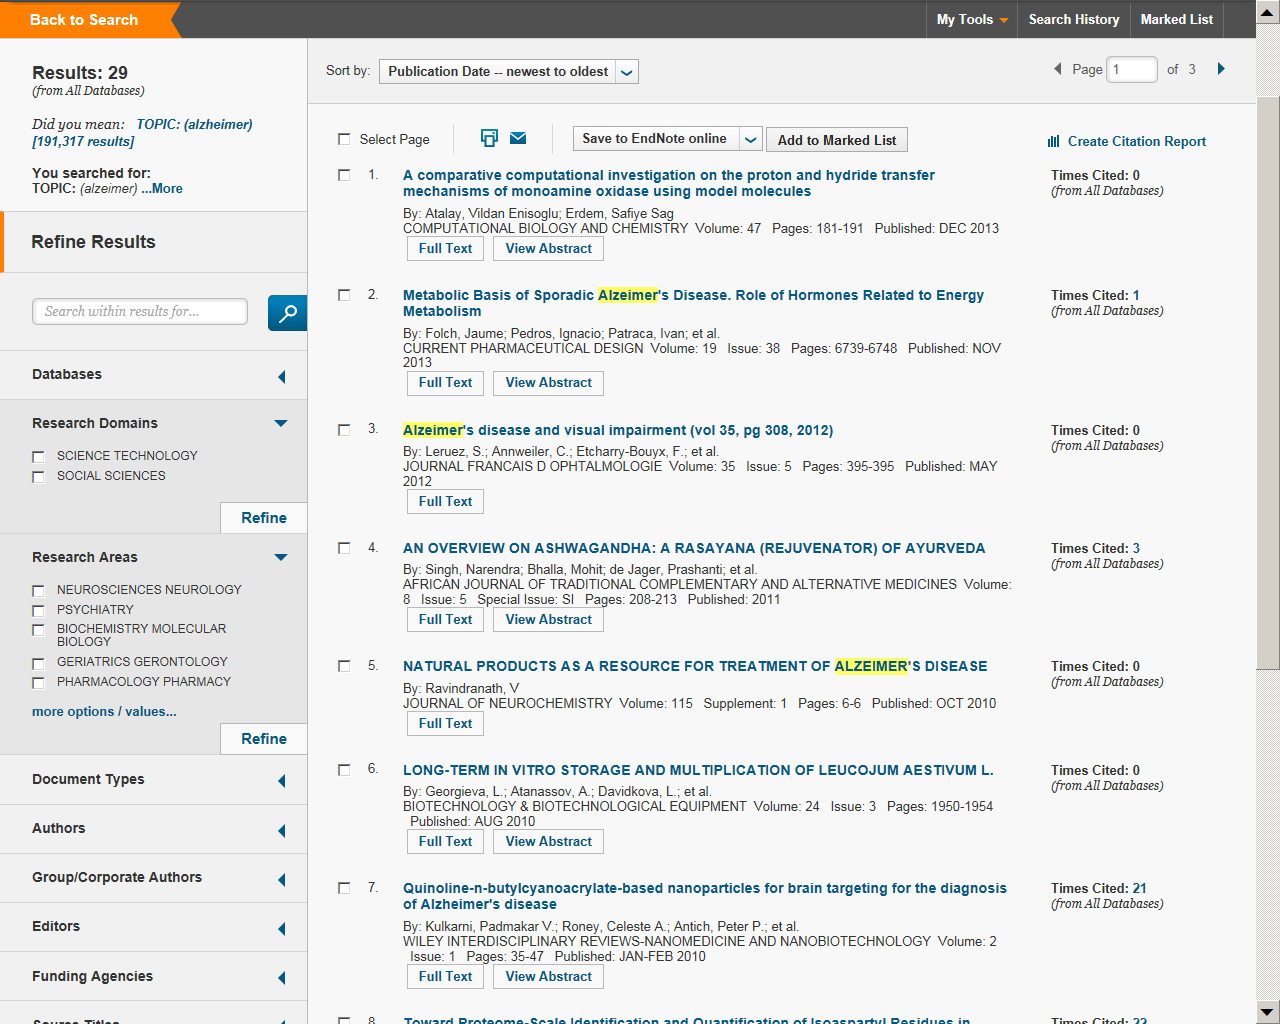Screen dimensions: 1280x1024
Task: Open Marked List in top bar
Action: 1176,19
